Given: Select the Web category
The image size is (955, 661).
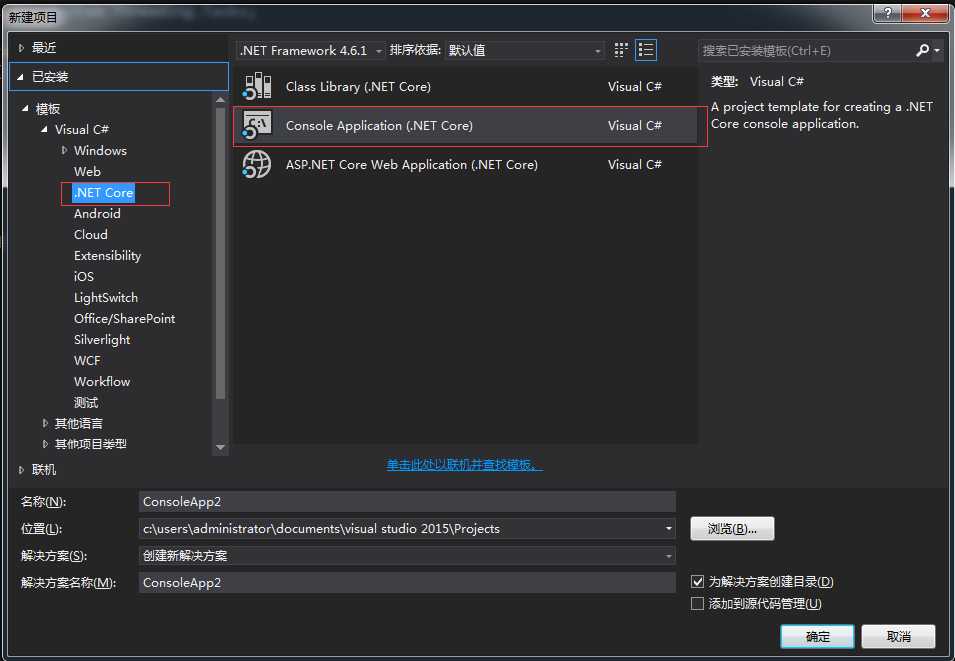Looking at the screenshot, I should coord(87,171).
